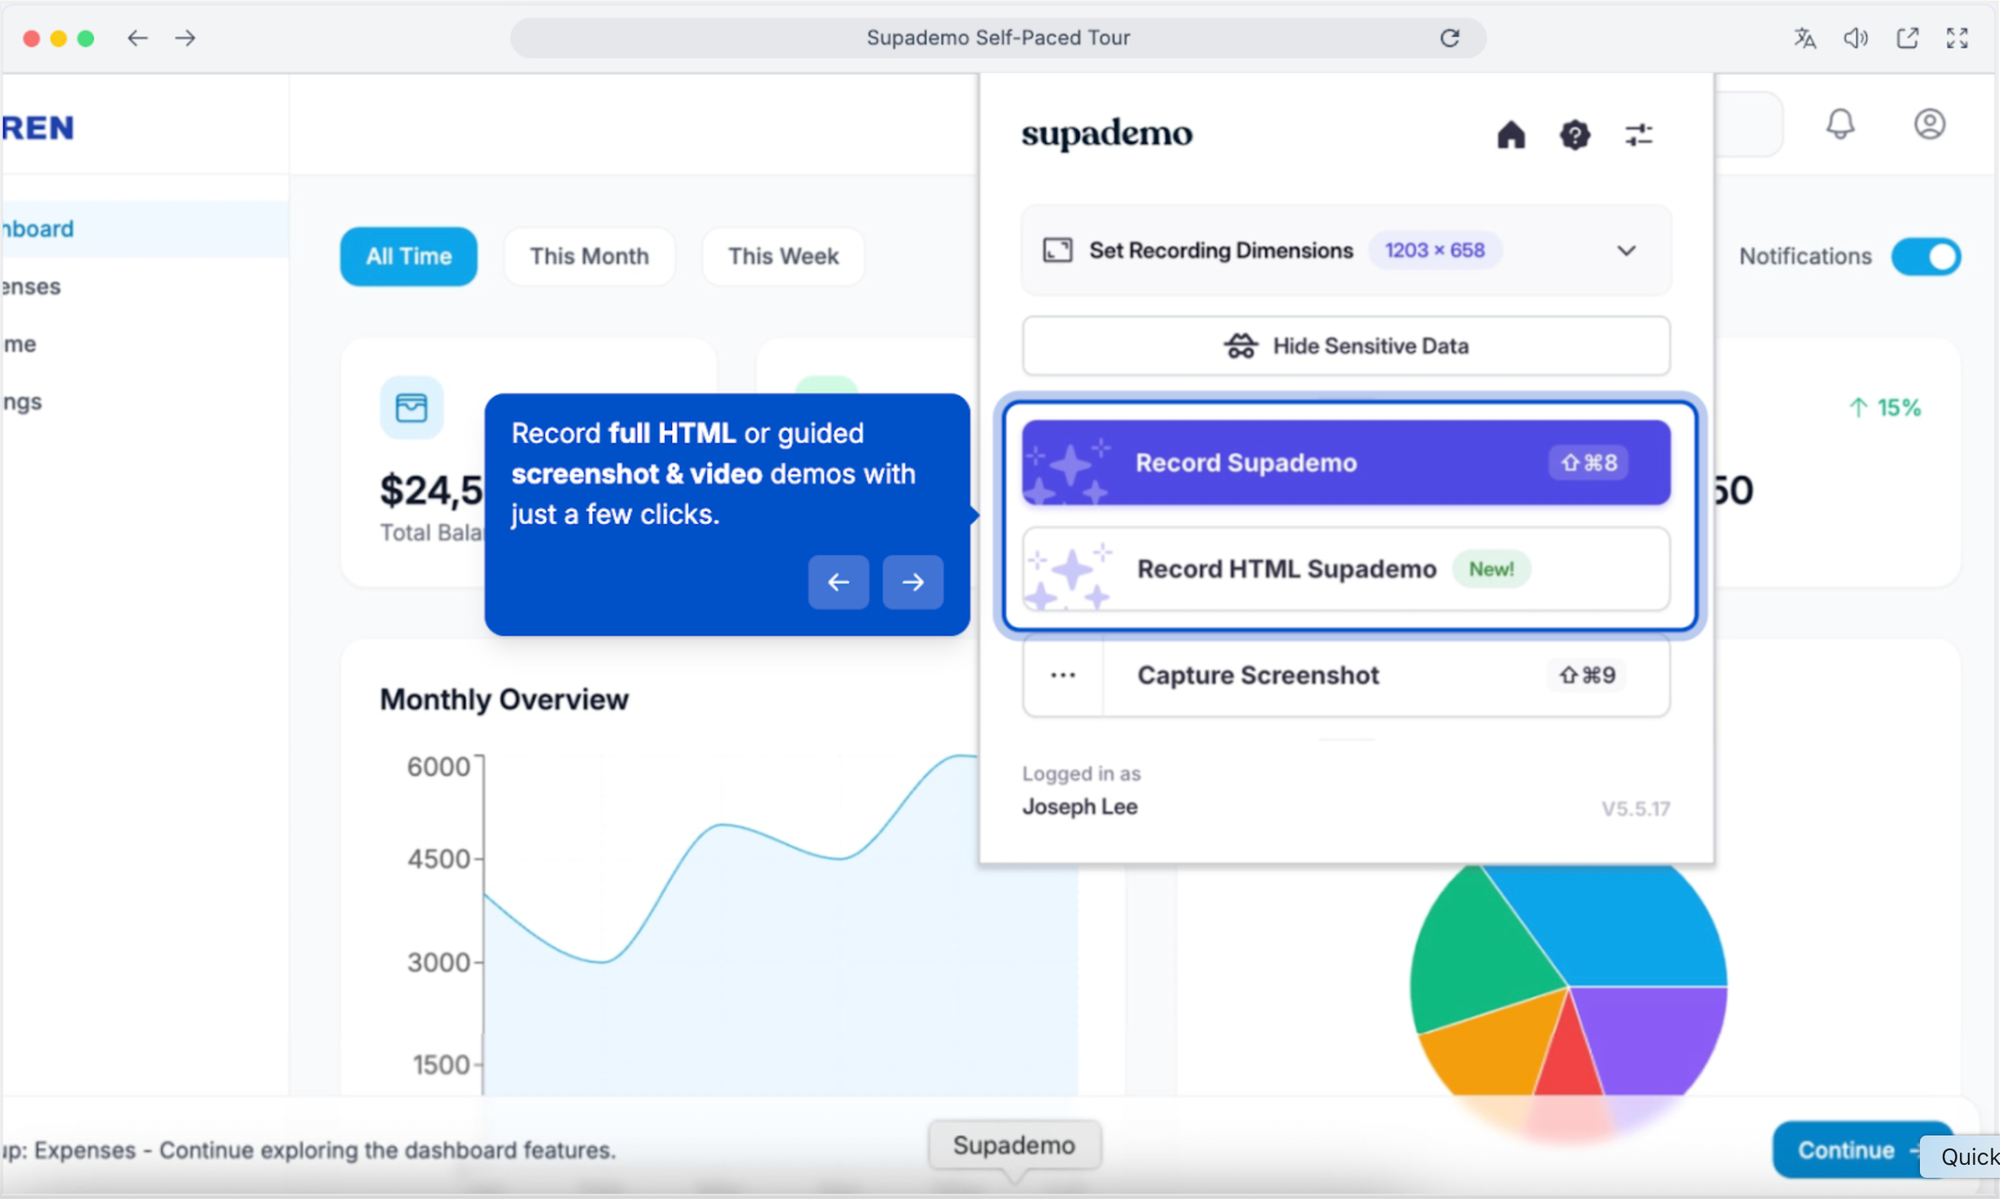Toggle the Notifications switch
Image resolution: width=2000 pixels, height=1199 pixels.
coord(1926,256)
